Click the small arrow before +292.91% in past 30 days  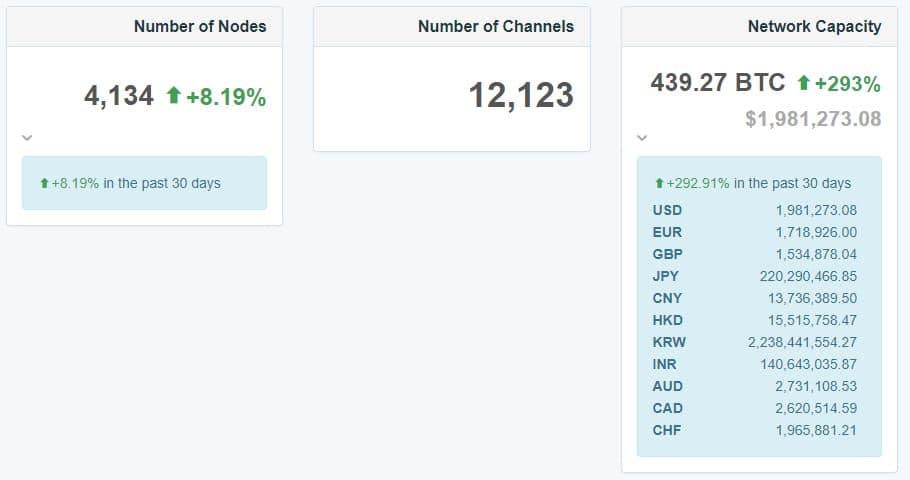[x=659, y=184]
